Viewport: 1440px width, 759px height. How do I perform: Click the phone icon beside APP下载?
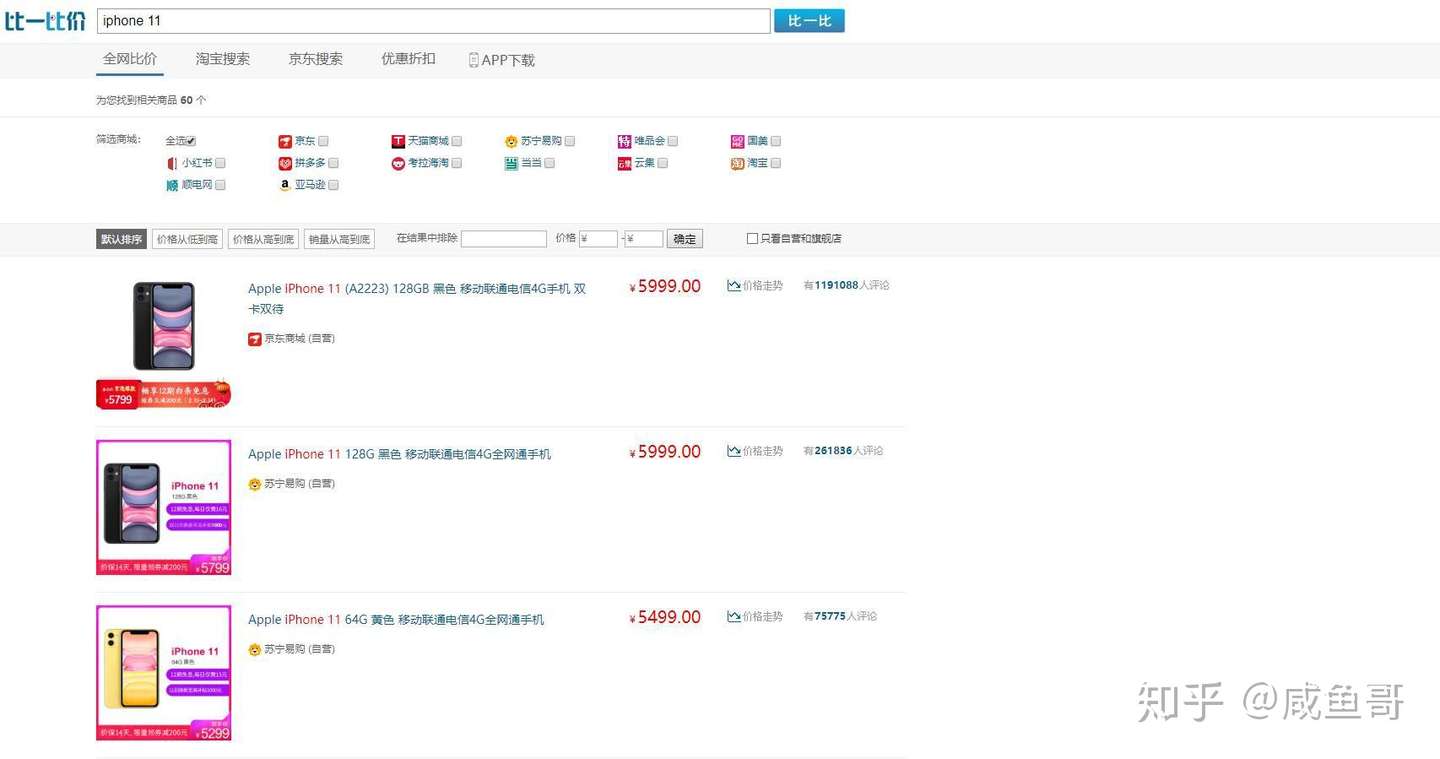[474, 60]
